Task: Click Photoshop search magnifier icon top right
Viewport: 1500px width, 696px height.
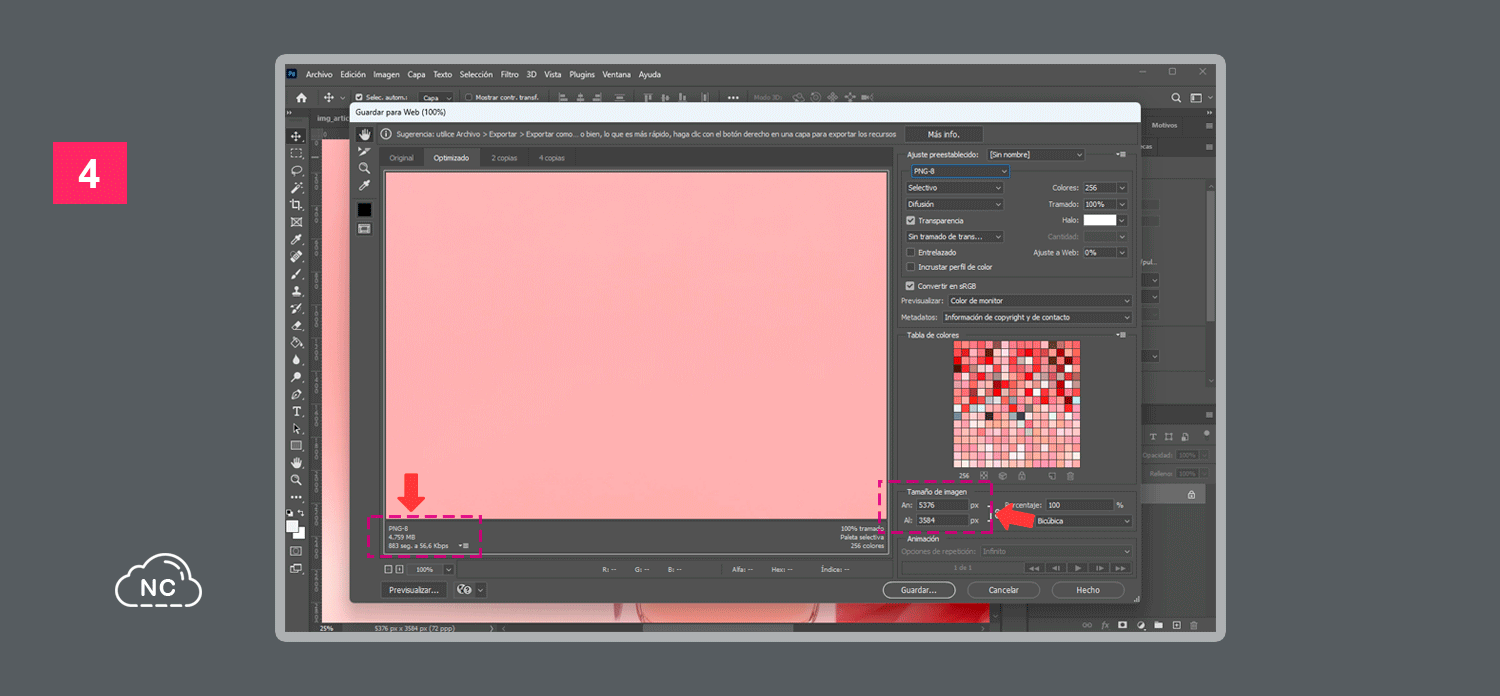Action: click(1177, 97)
